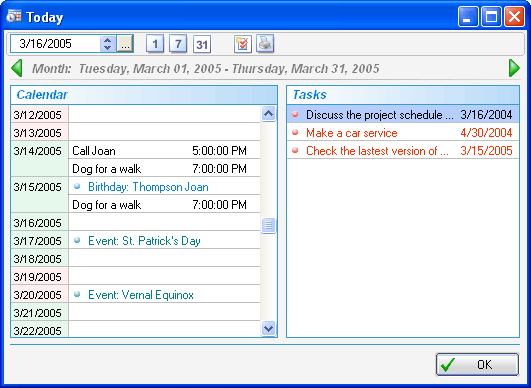Image resolution: width=531 pixels, height=388 pixels.
Task: Select calendar date cell 3/13/2005
Action: click(40, 132)
